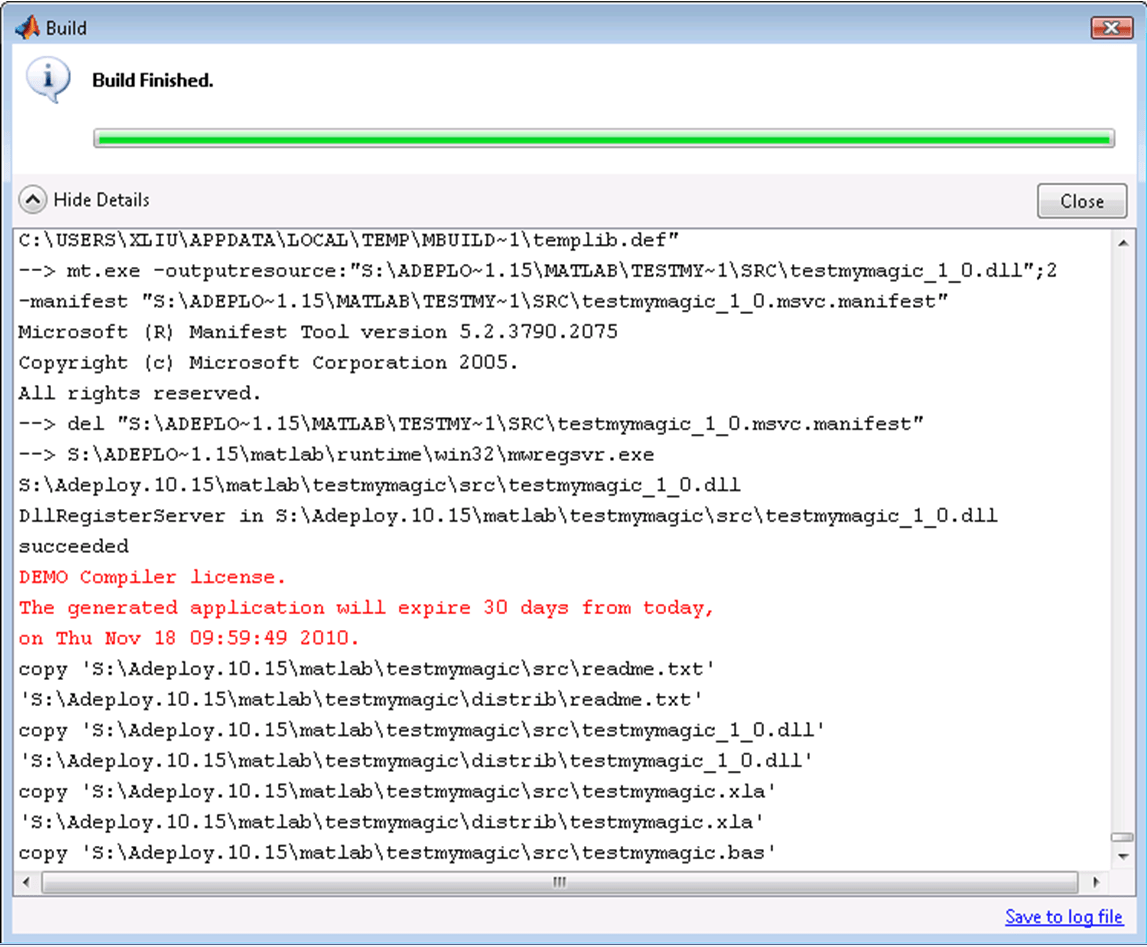Click the 'copy' line for src\testmymagic_1_0.dll
Screen dimensions: 1147x947
click(421, 731)
